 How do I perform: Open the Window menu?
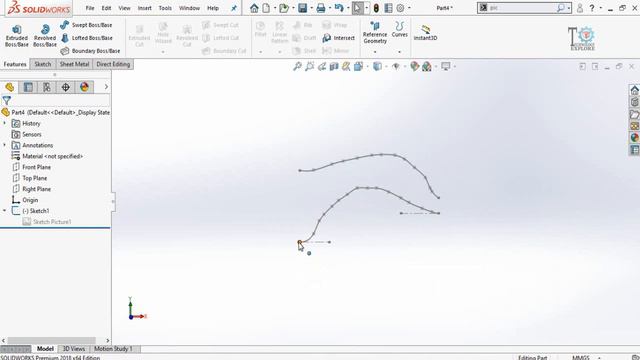[x=189, y=8]
